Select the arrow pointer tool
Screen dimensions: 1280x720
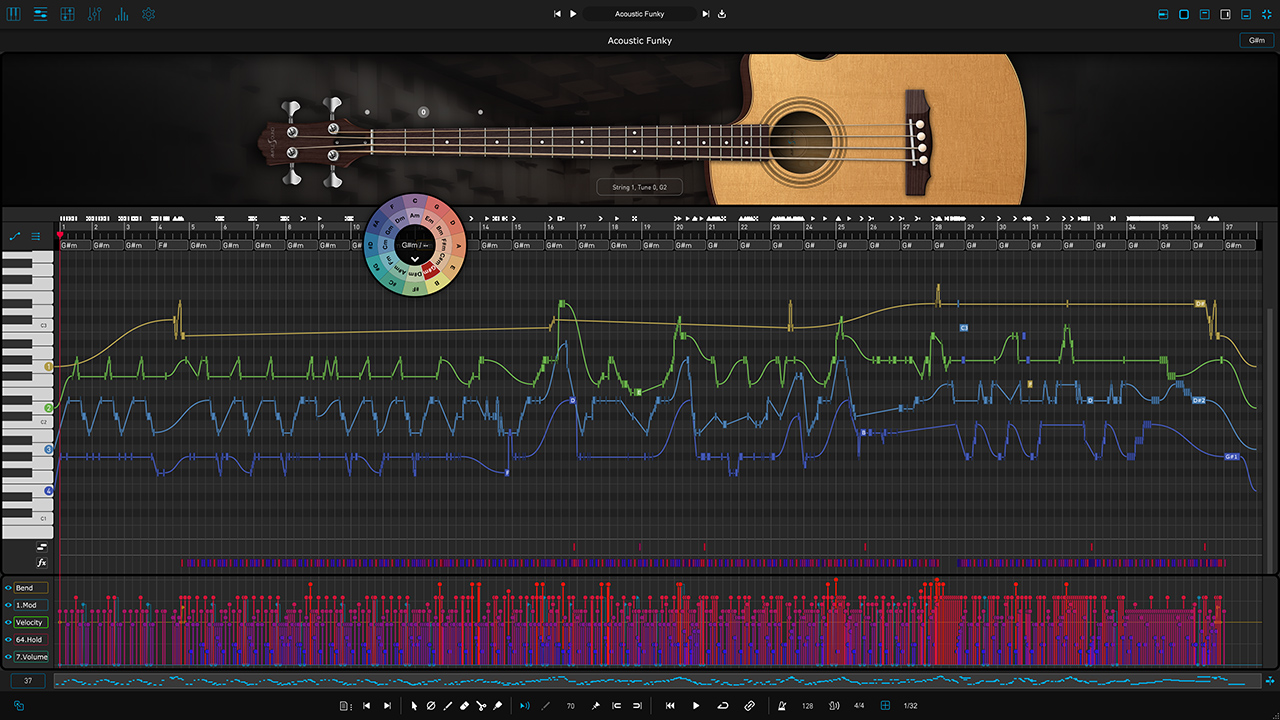tap(414, 705)
